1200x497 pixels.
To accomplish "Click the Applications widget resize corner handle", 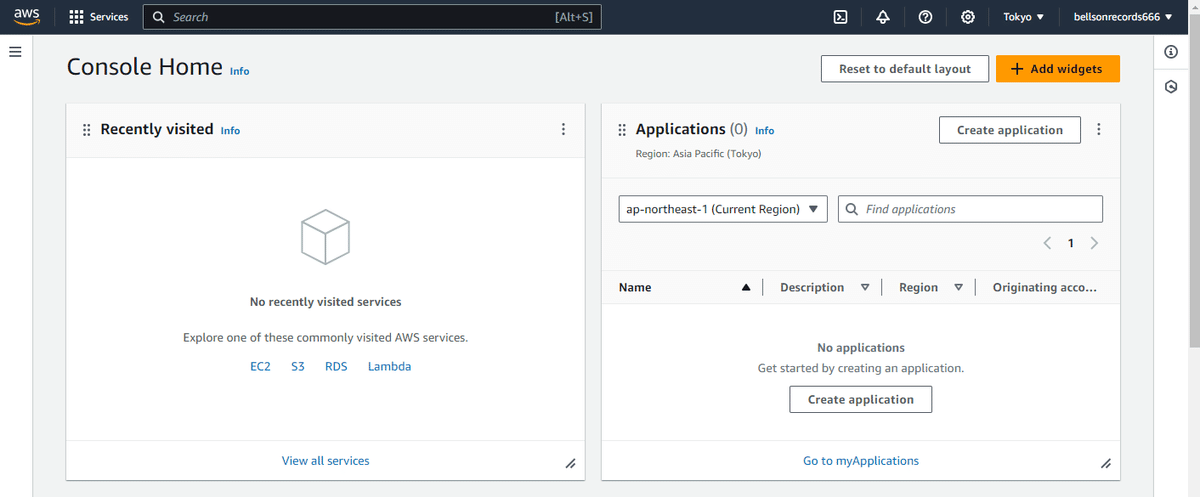I will point(1106,464).
